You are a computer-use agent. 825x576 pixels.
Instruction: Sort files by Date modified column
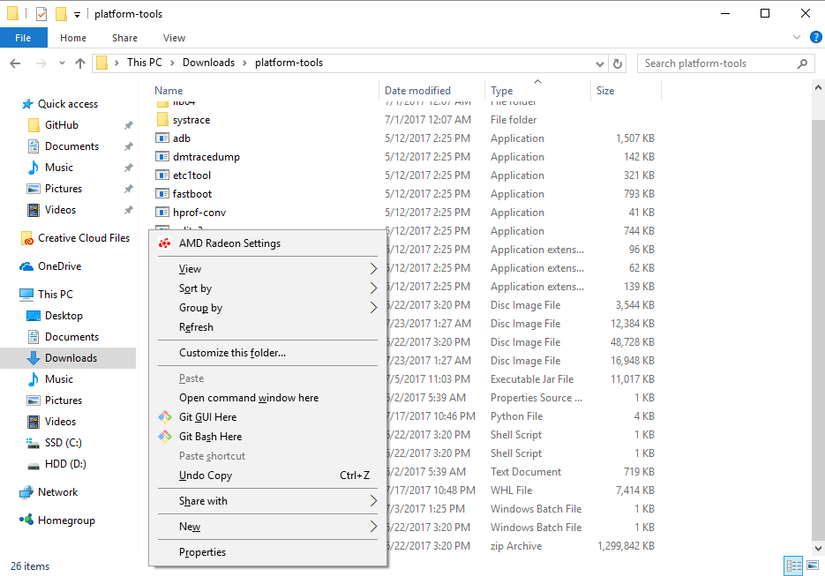click(x=417, y=91)
